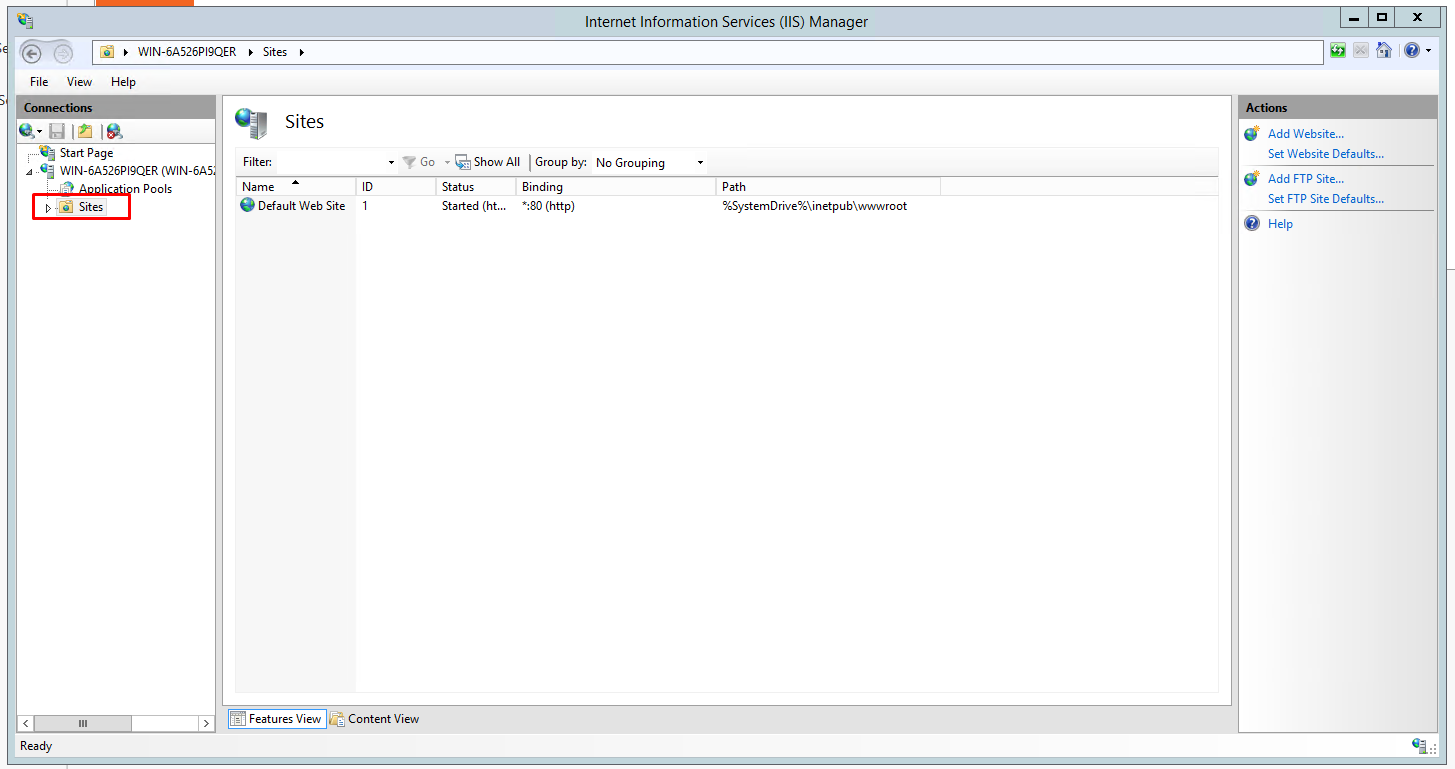
Task: Click the grayed-out forward navigation arrow
Action: coord(62,53)
